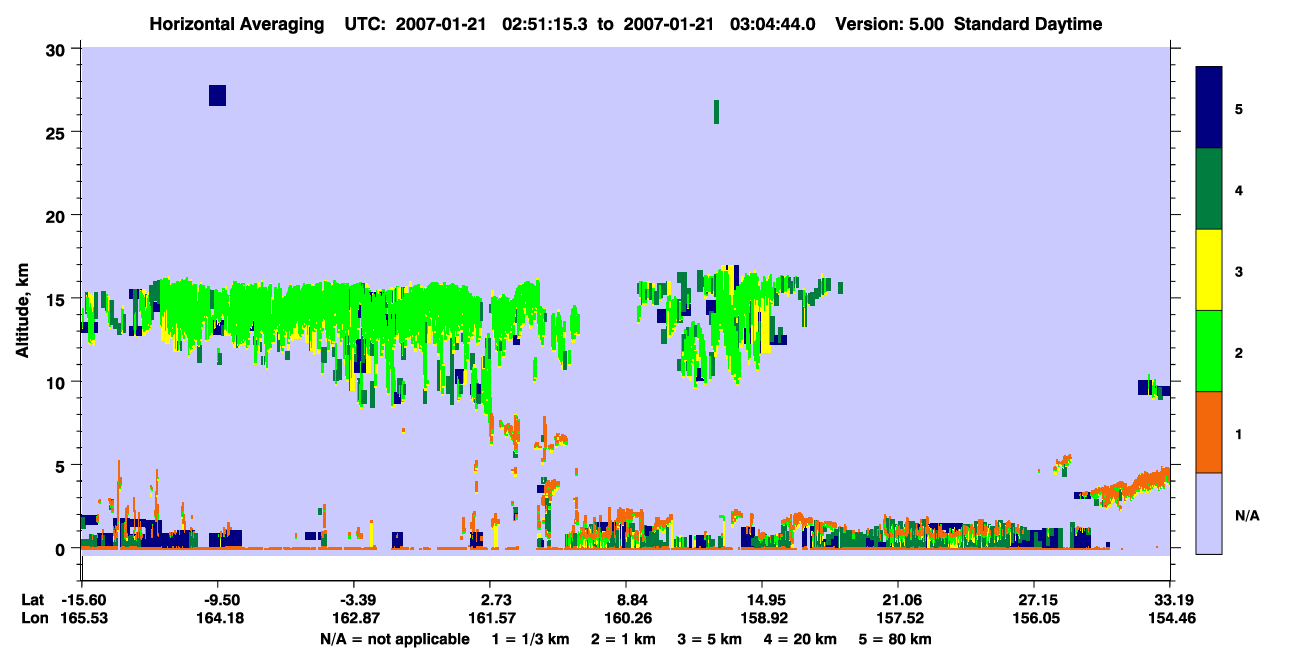Click the longitude value '160.26'
This screenshot has height=667, width=1300.
626,618
